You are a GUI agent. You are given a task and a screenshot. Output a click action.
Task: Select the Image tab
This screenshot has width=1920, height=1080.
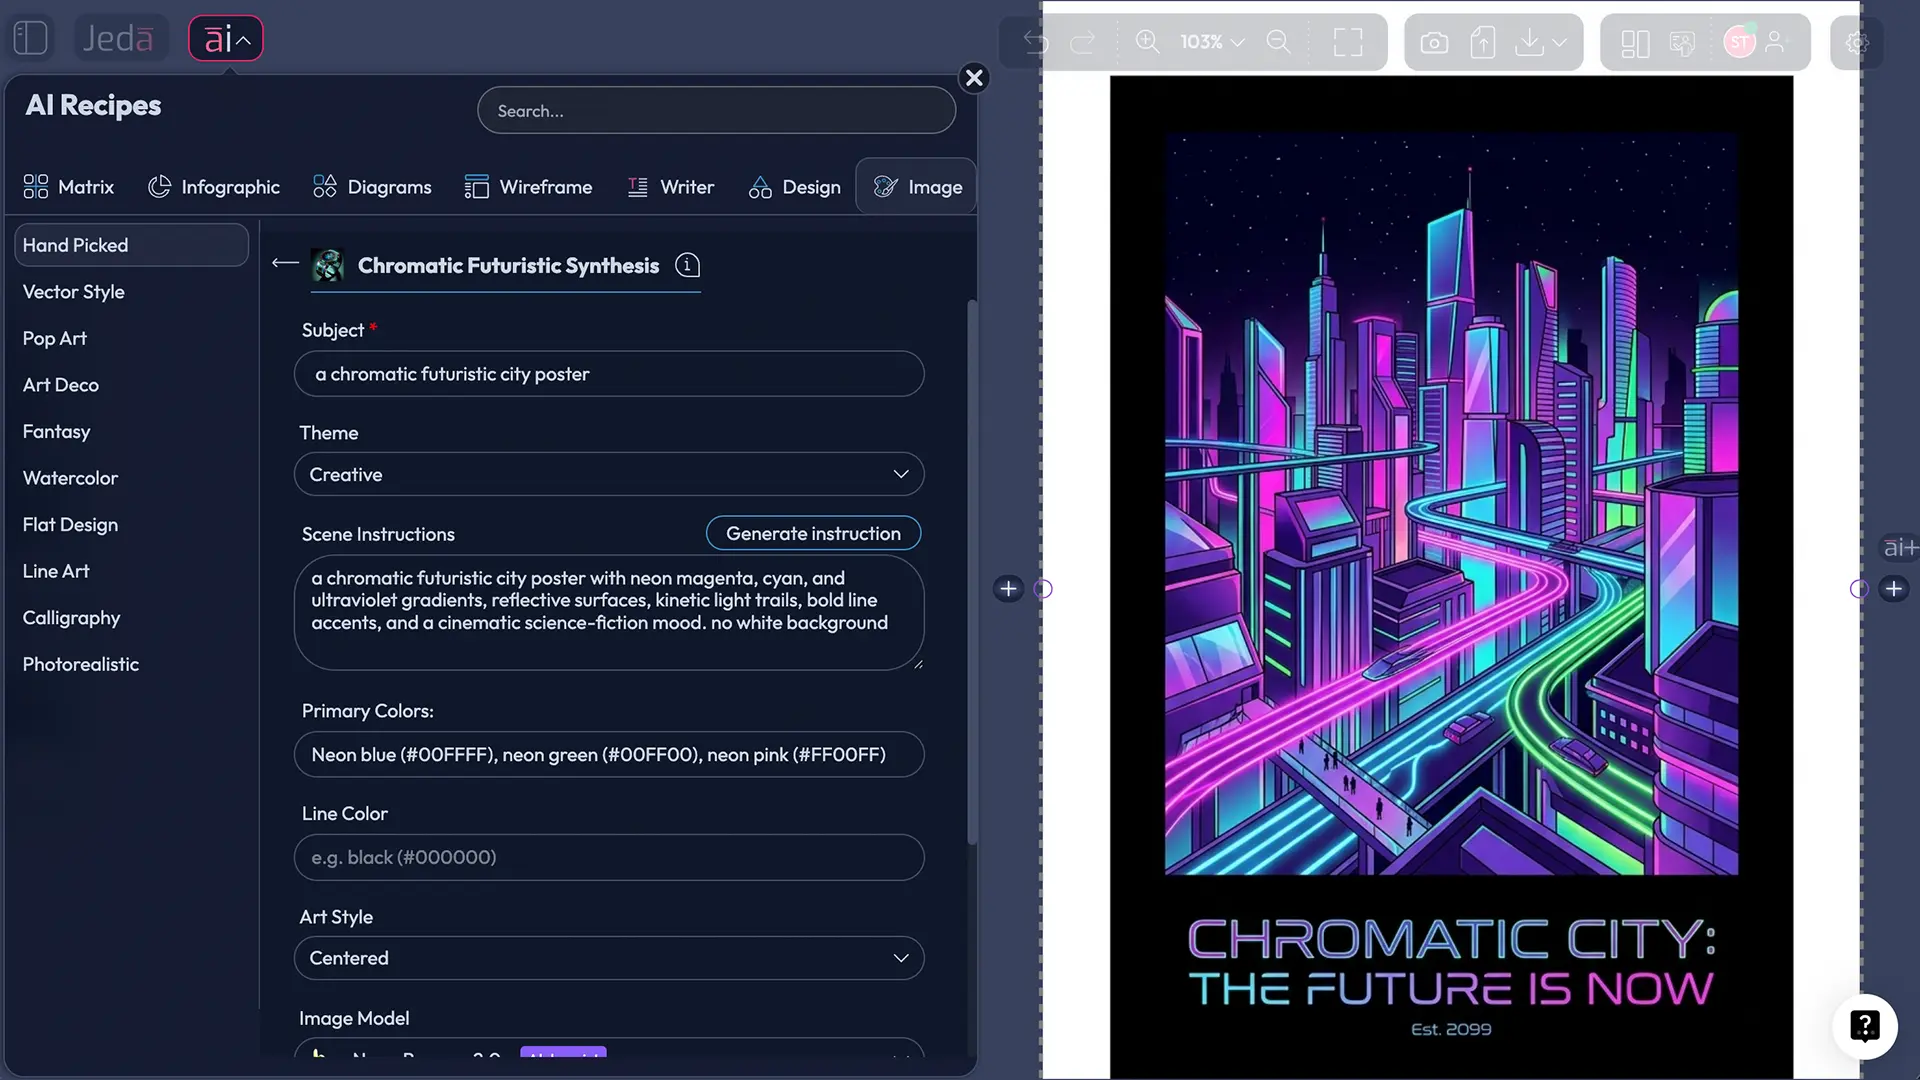tap(916, 187)
